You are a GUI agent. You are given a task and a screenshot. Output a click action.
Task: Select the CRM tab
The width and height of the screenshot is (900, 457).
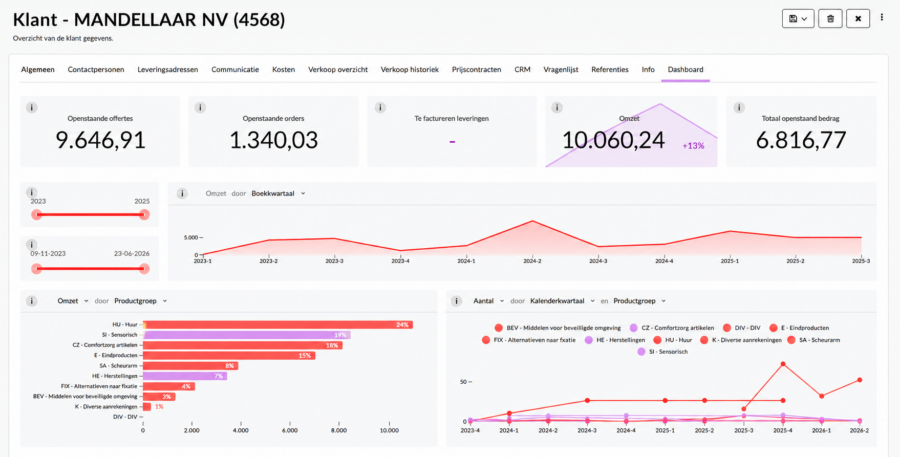pos(522,69)
